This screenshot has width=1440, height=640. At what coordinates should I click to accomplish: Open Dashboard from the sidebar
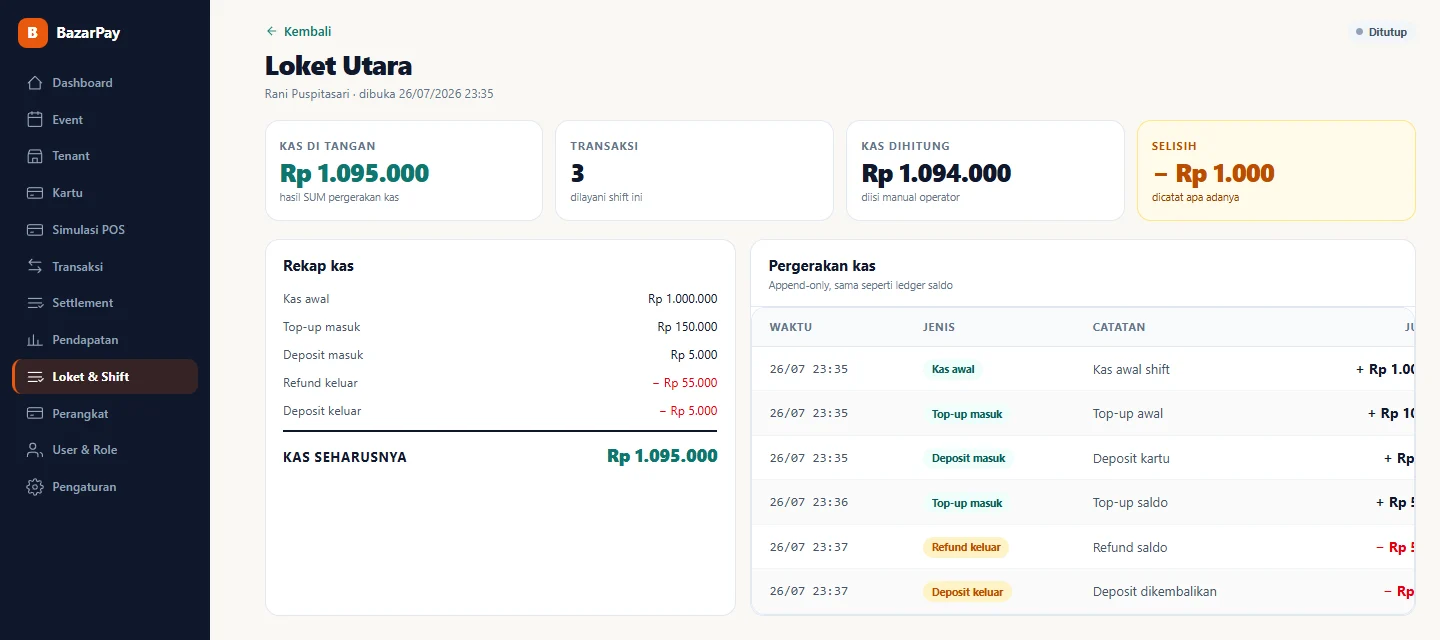pyautogui.click(x=105, y=83)
